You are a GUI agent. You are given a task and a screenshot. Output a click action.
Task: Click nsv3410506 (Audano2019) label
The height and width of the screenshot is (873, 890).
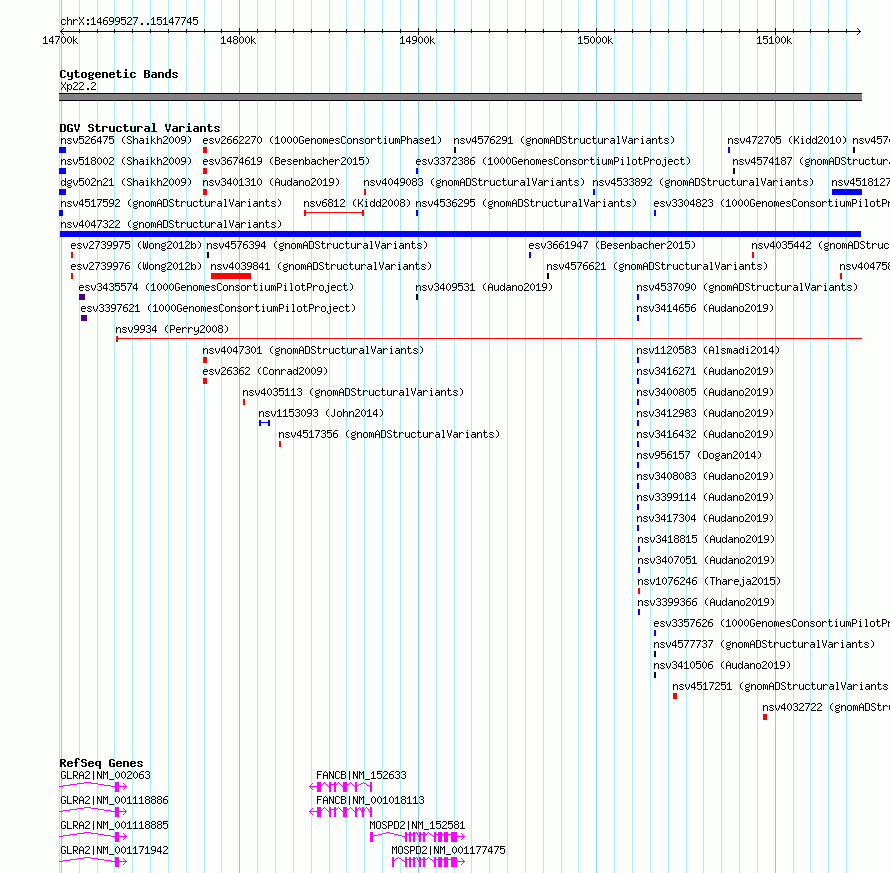pyautogui.click(x=722, y=665)
